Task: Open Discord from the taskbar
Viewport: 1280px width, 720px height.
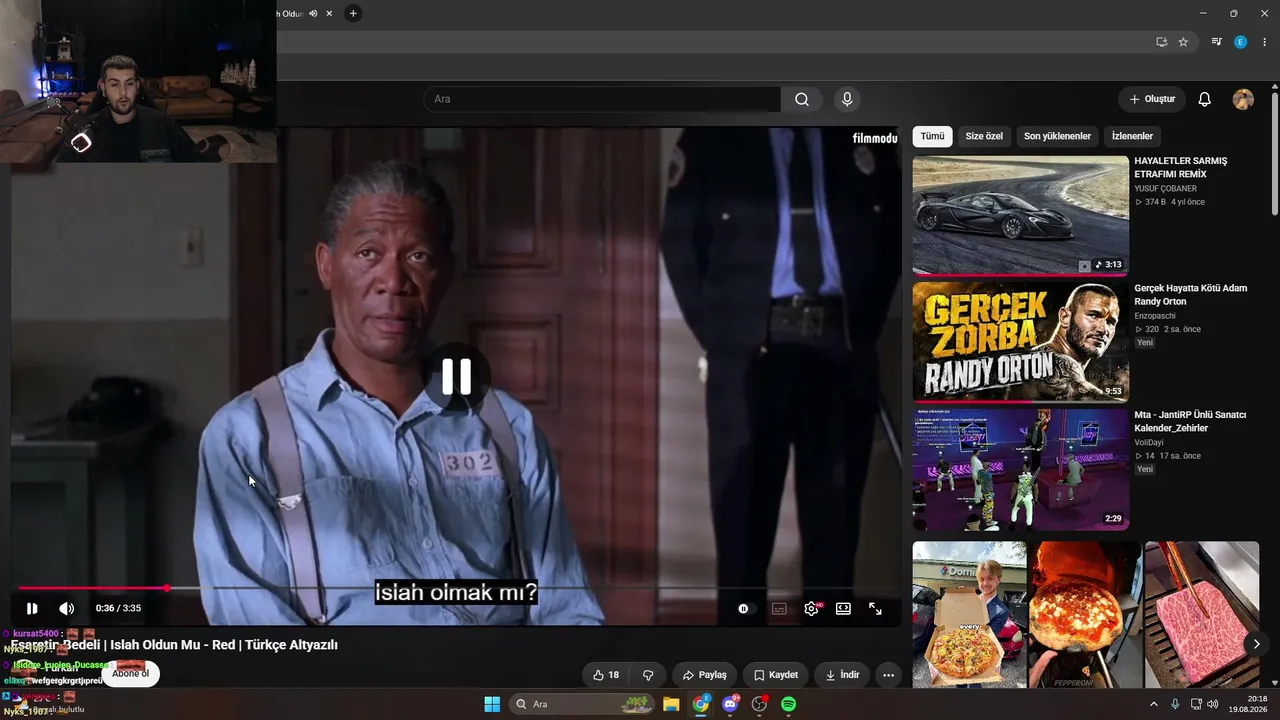Action: tap(730, 704)
